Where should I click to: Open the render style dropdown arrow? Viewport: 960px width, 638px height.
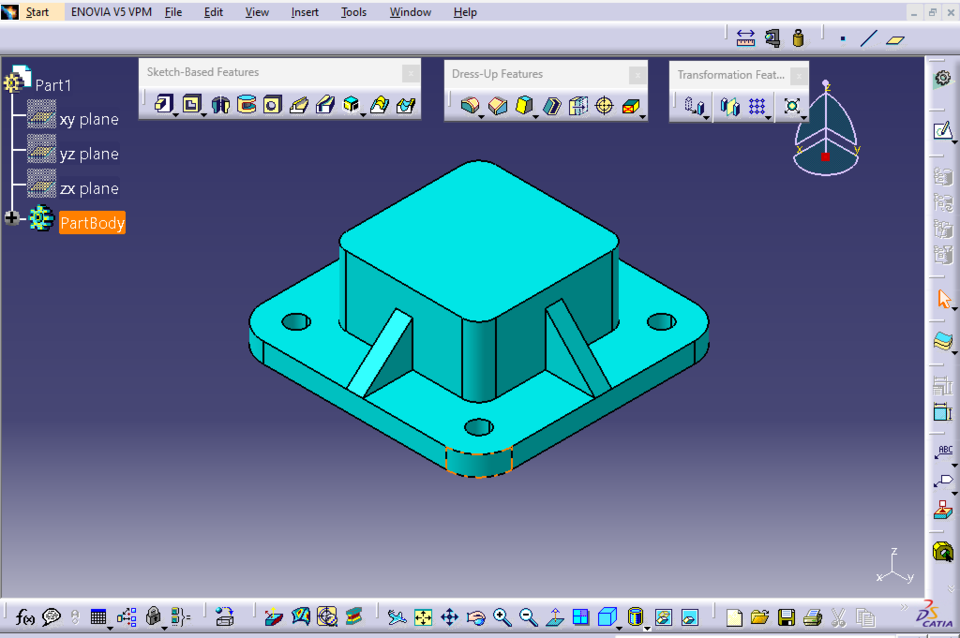[647, 628]
